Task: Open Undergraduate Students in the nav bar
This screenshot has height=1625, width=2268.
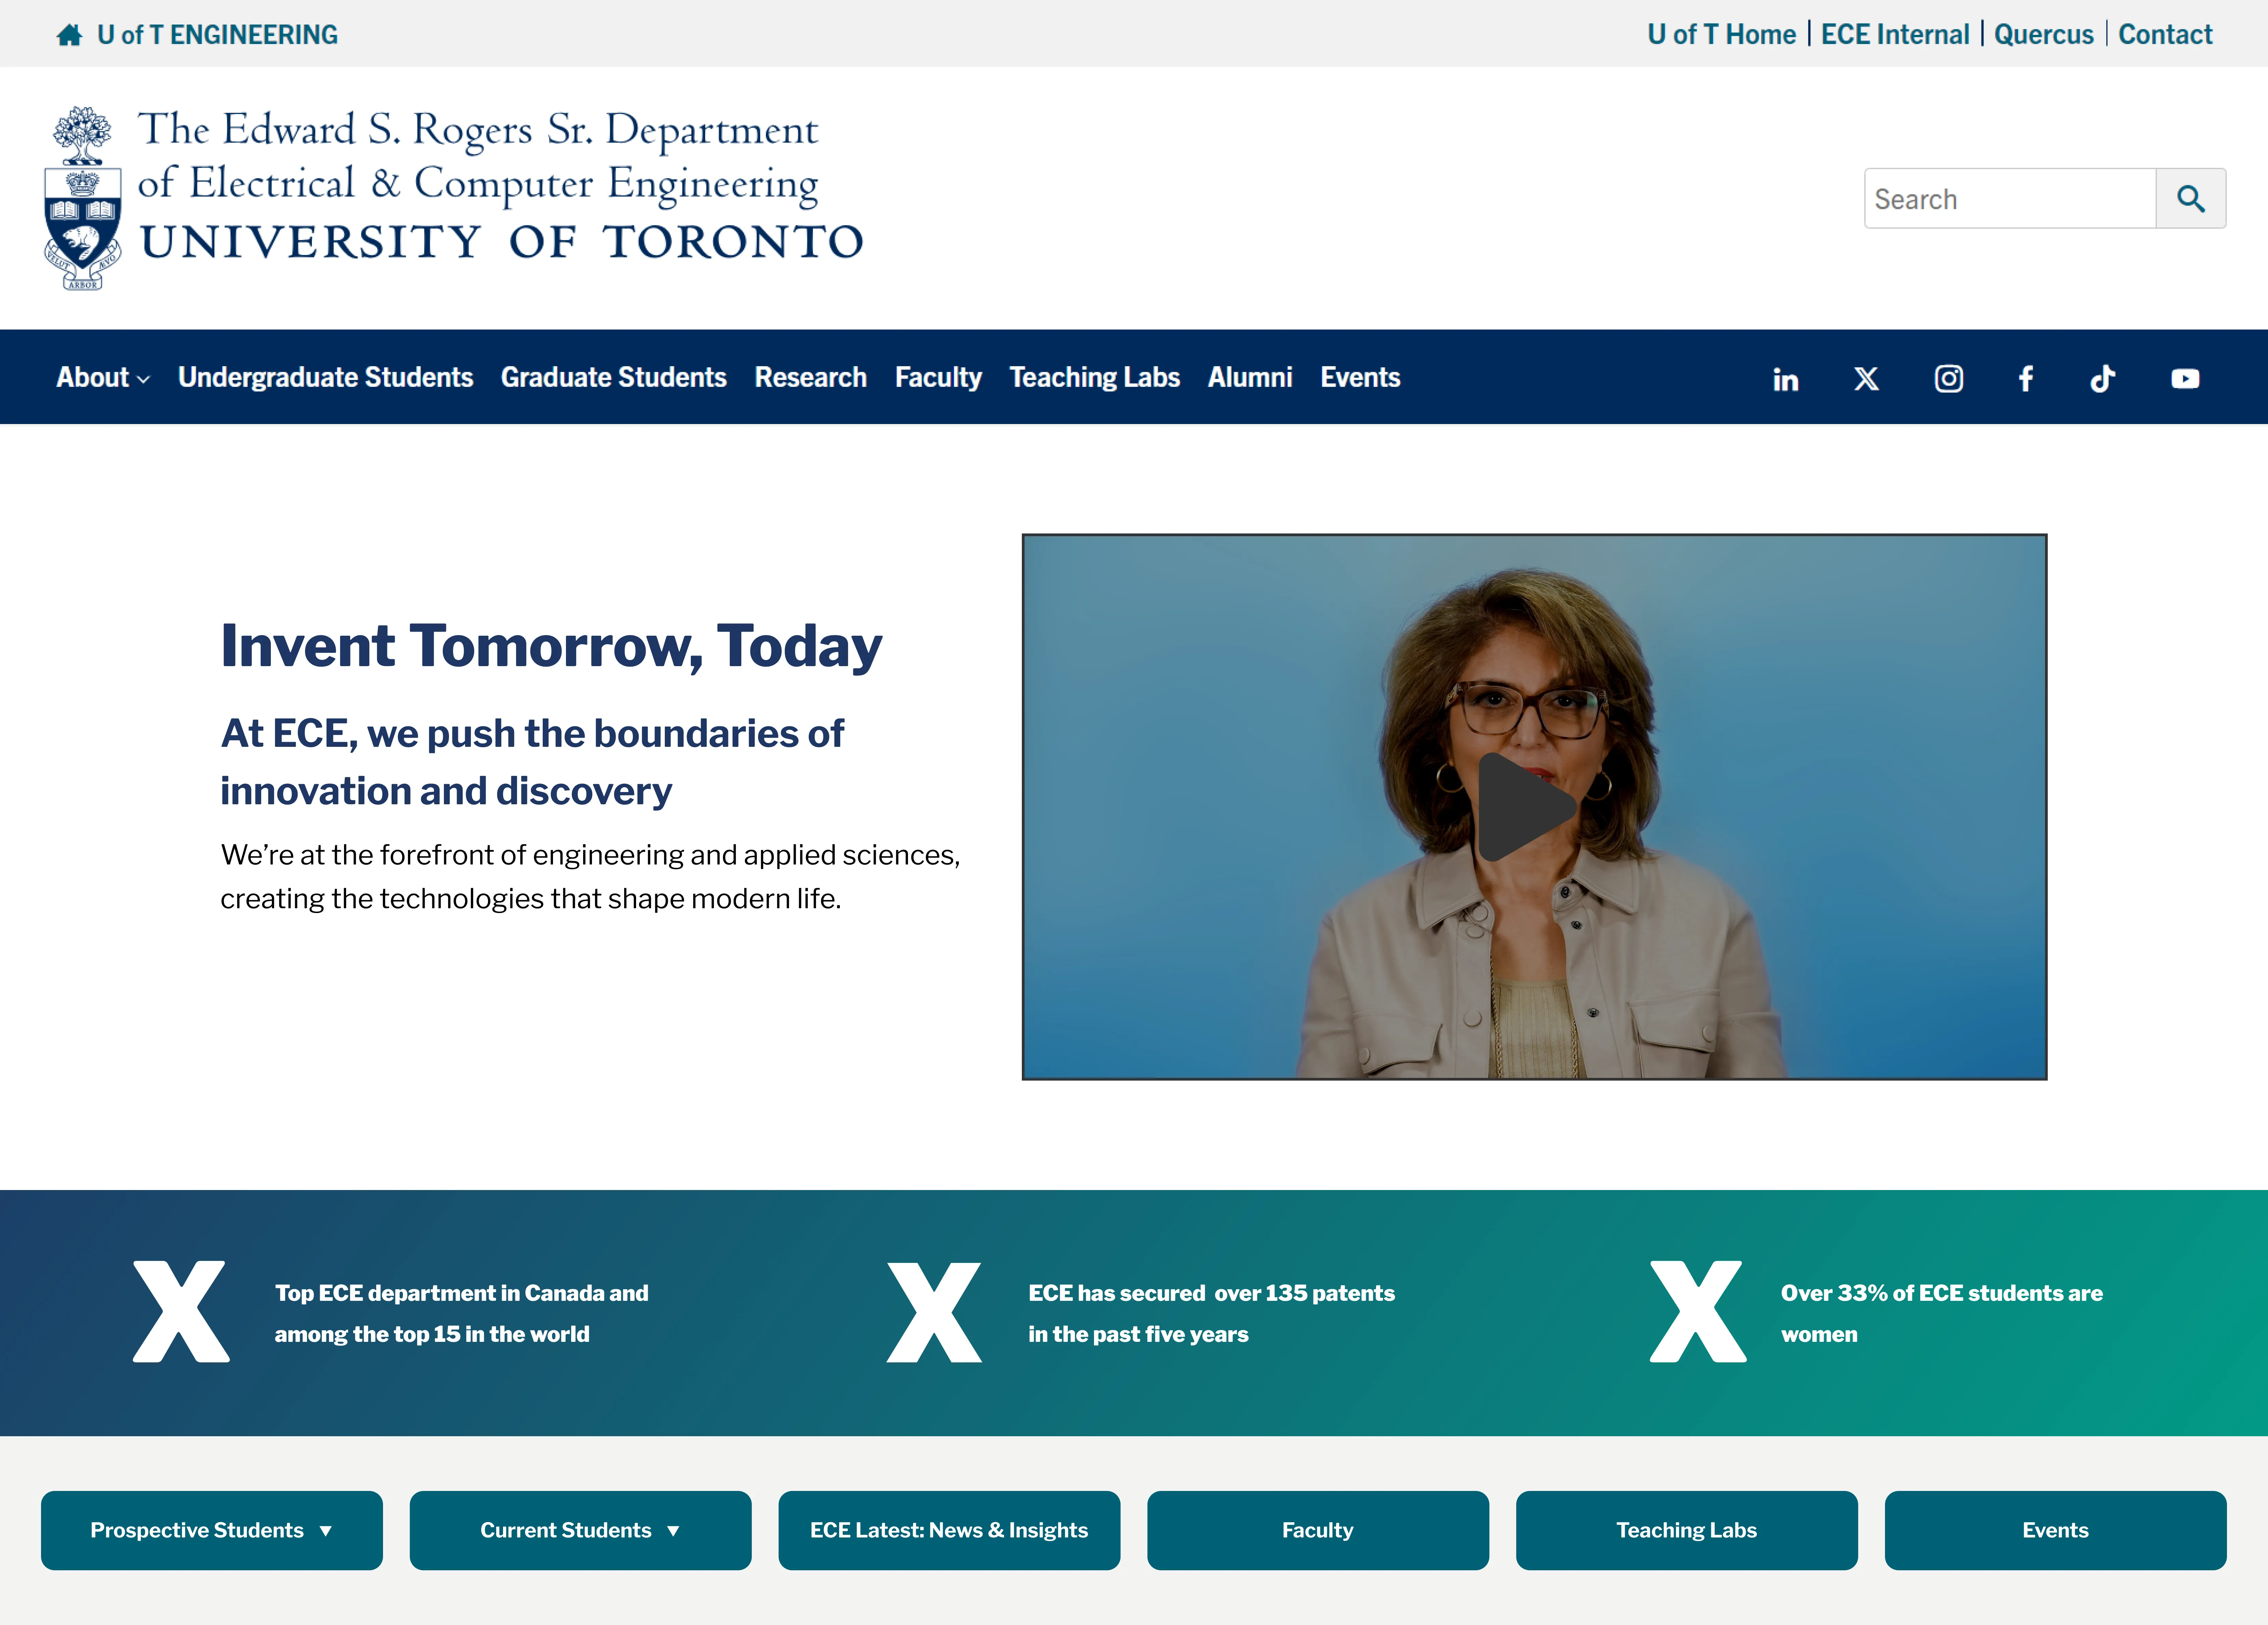Action: (325, 378)
